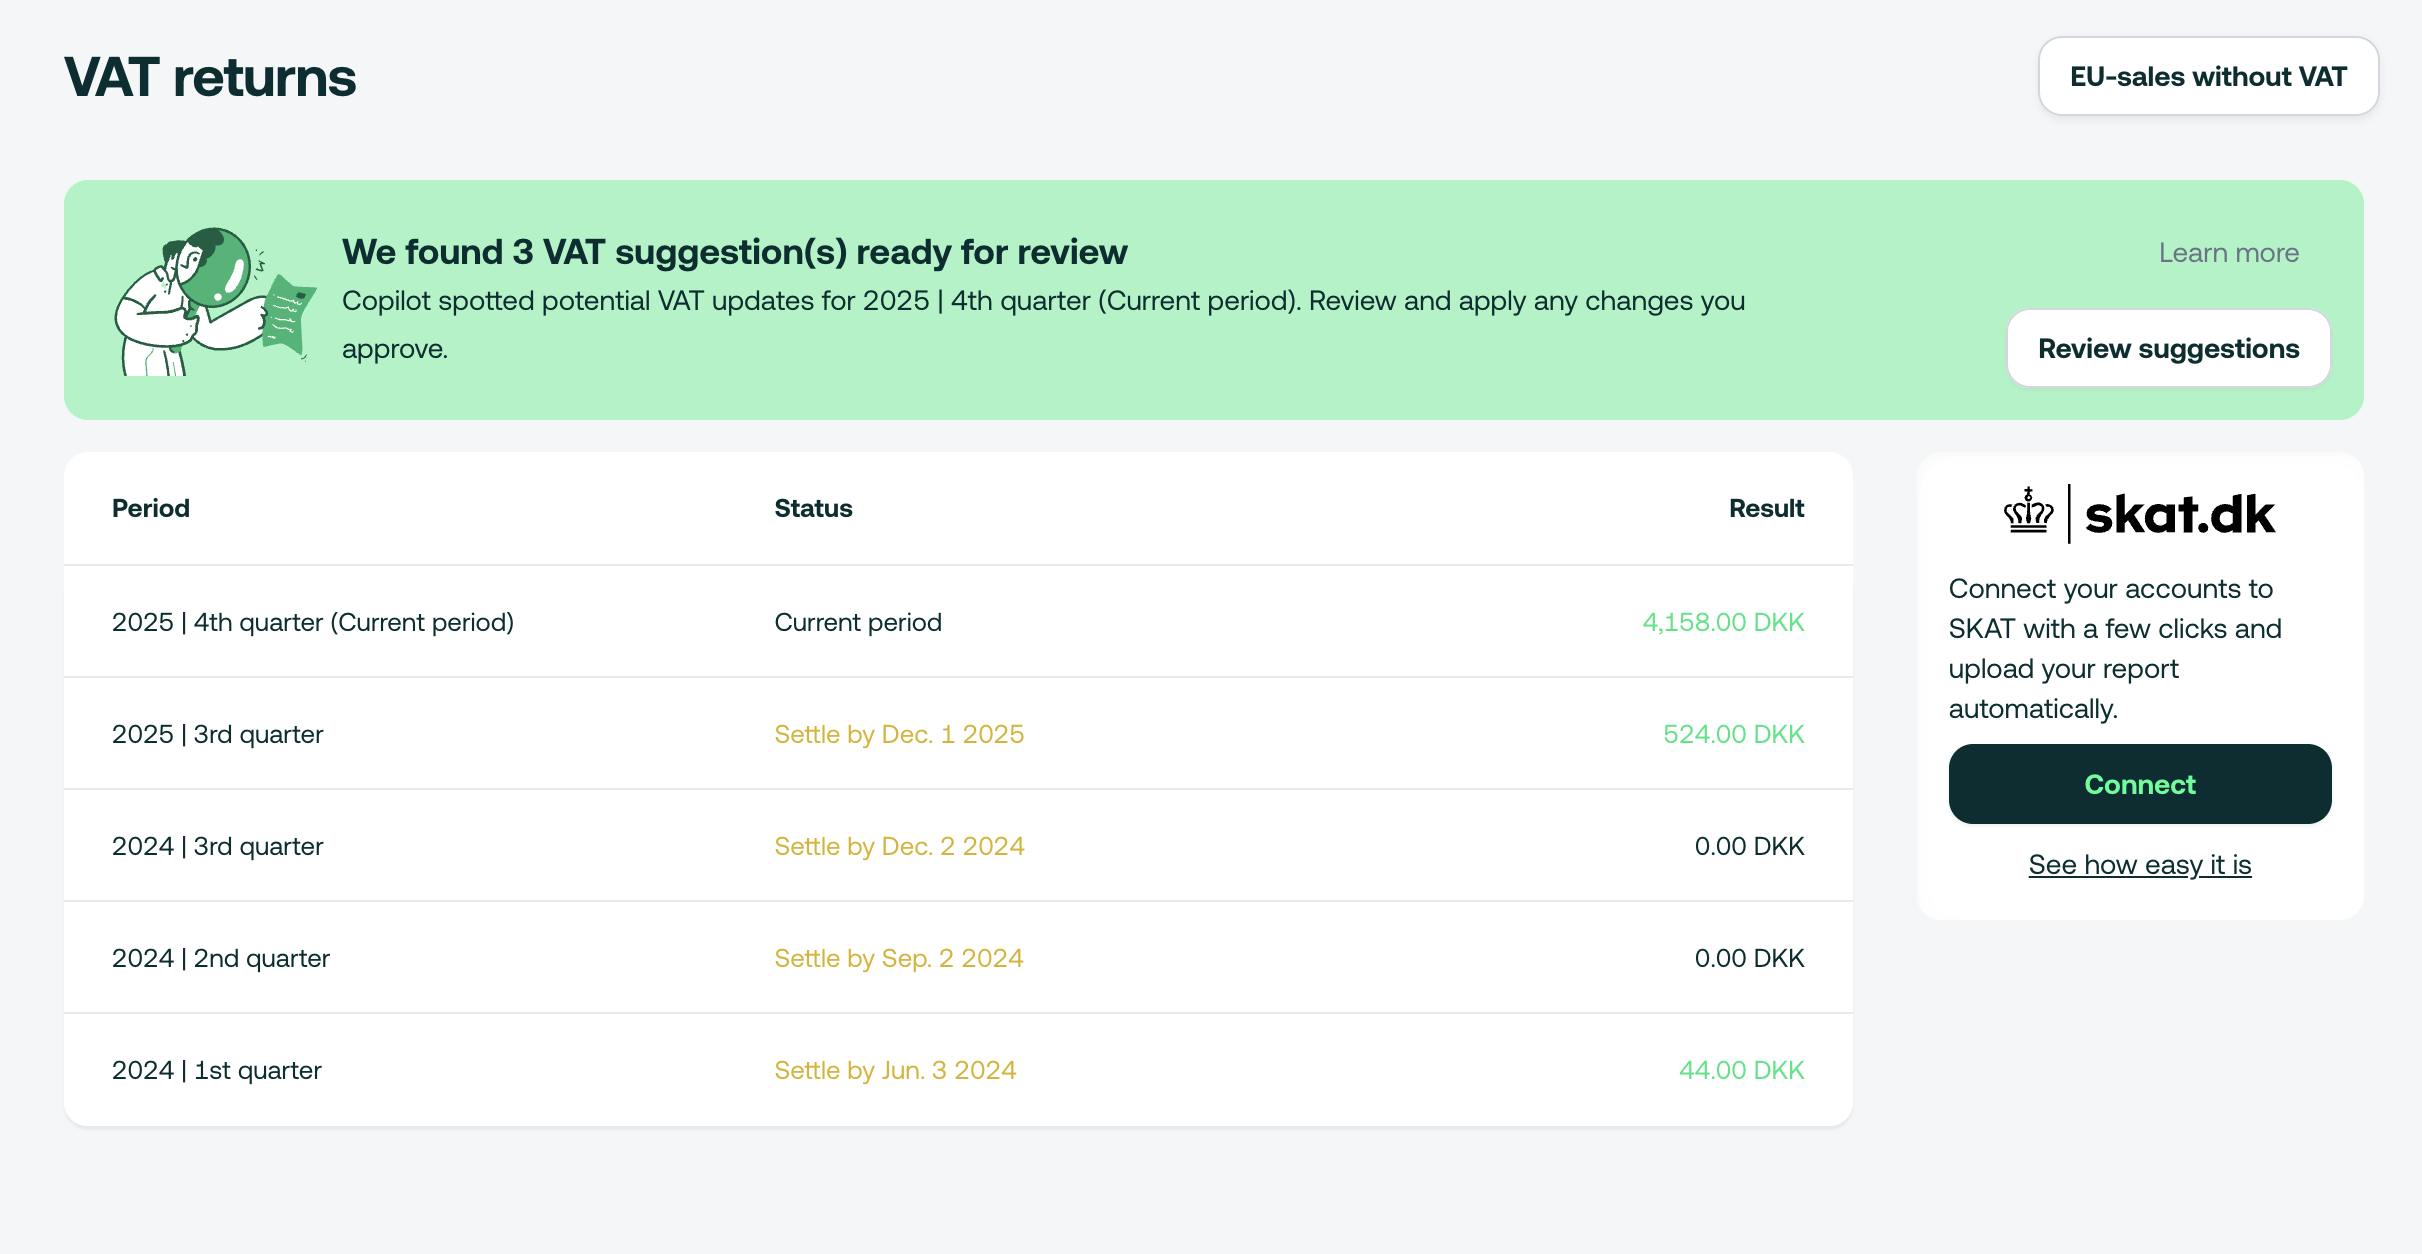The height and width of the screenshot is (1254, 2422).
Task: Open EU-sales without VAT
Action: click(2208, 77)
